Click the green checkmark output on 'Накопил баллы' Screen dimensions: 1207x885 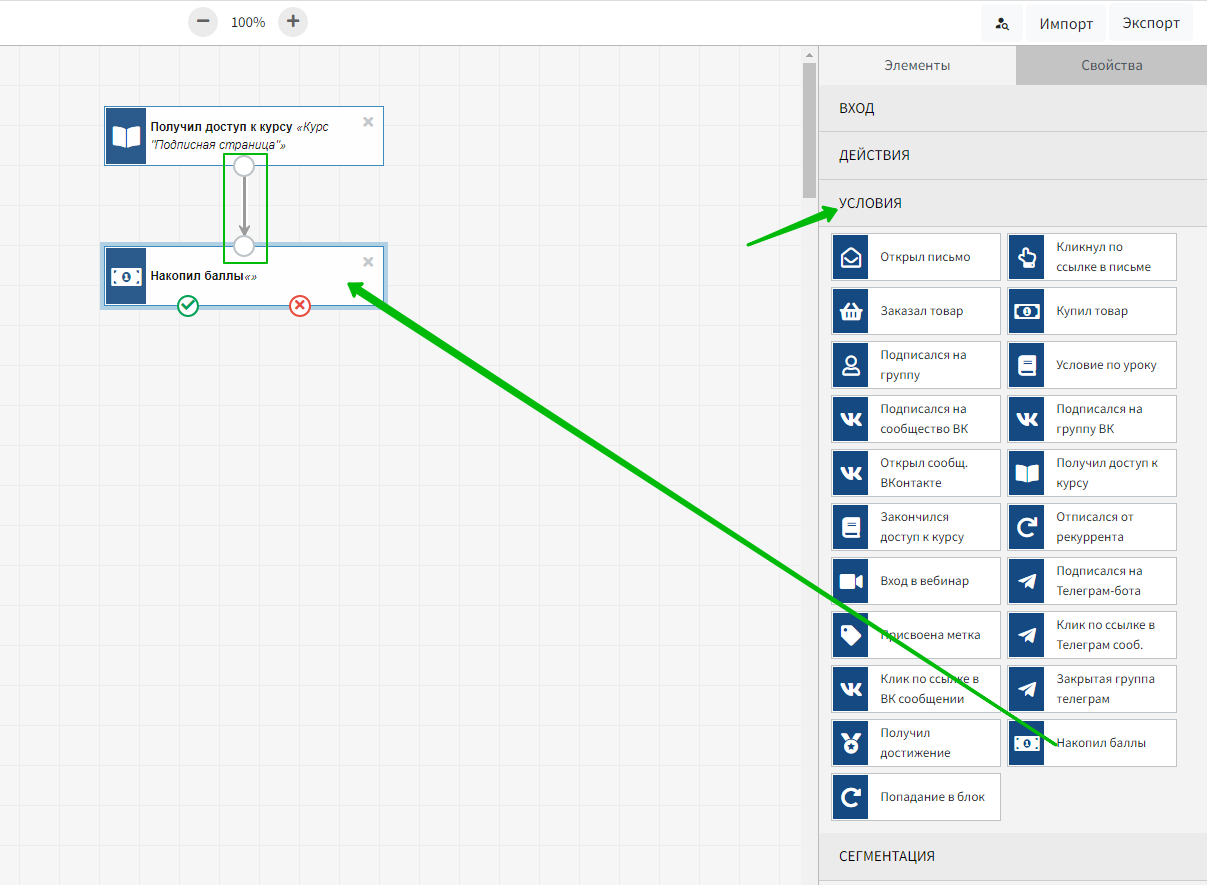point(188,306)
